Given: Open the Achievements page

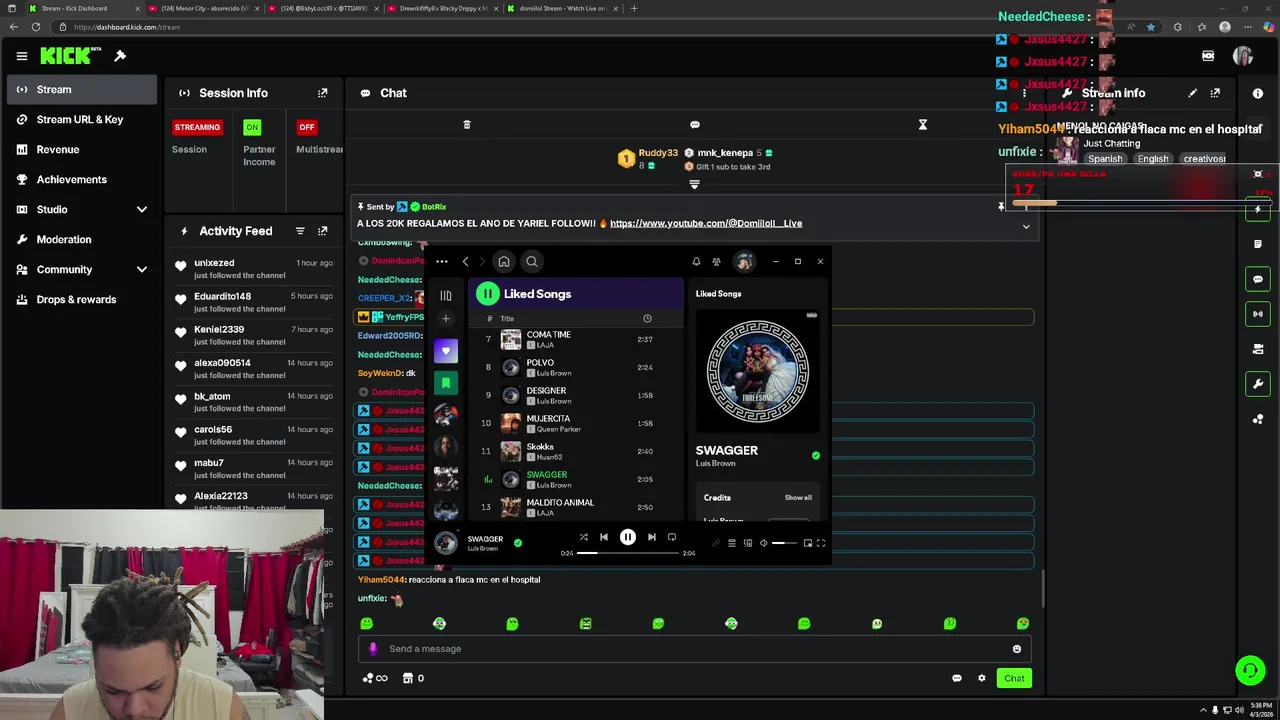Looking at the screenshot, I should 82,180.
